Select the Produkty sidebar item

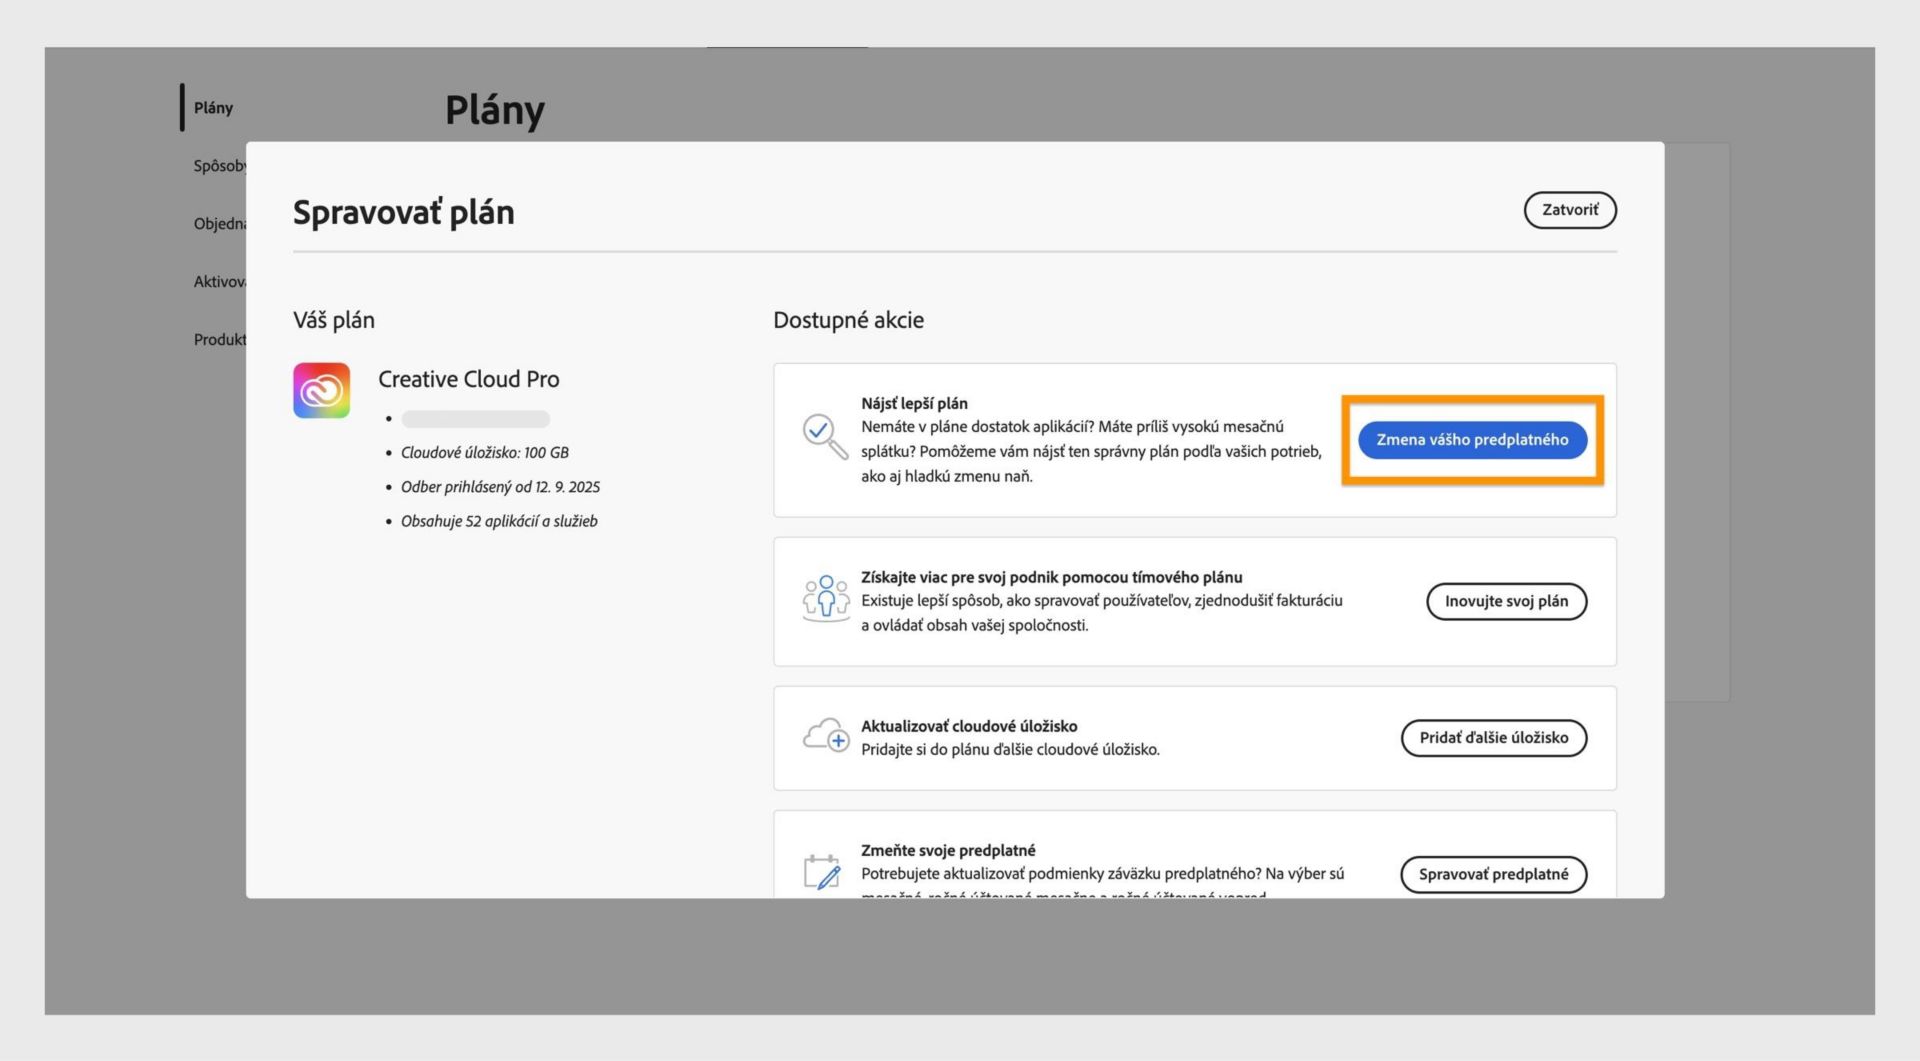coord(219,340)
